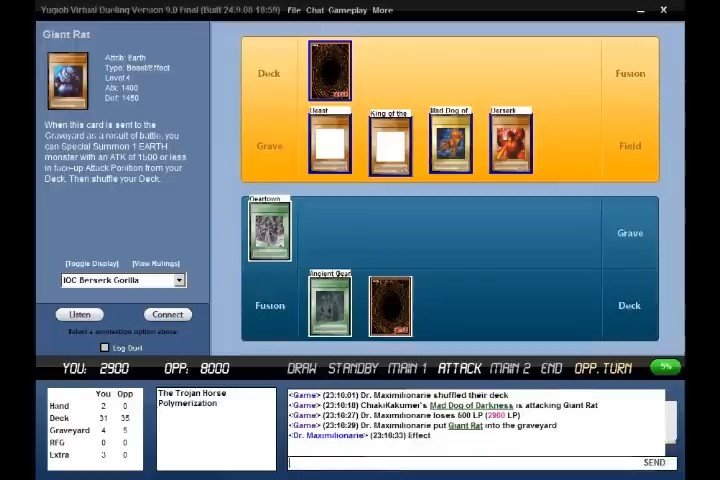
Task: Click the View Rulings link
Action: pos(156,264)
